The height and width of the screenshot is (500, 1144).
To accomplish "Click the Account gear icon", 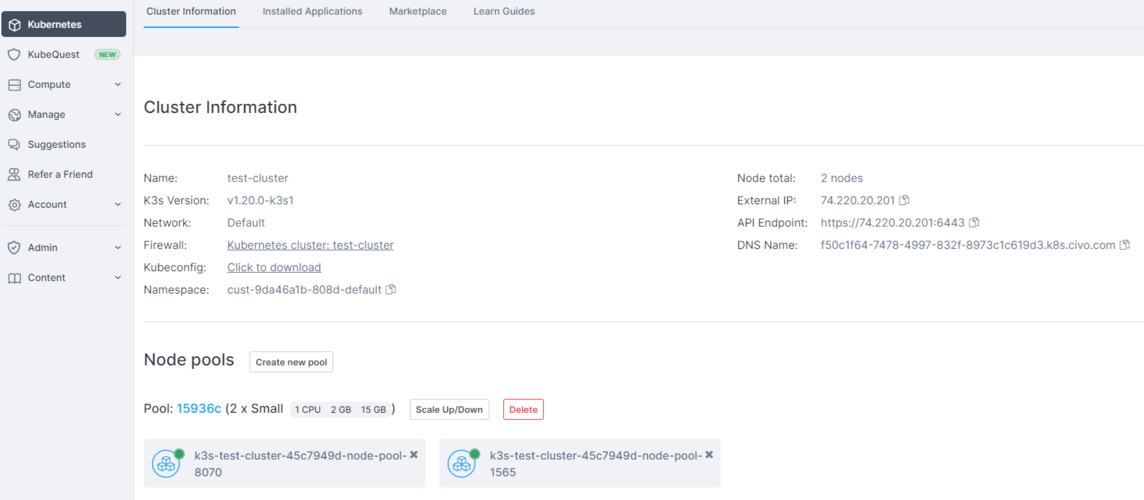I will coord(15,204).
